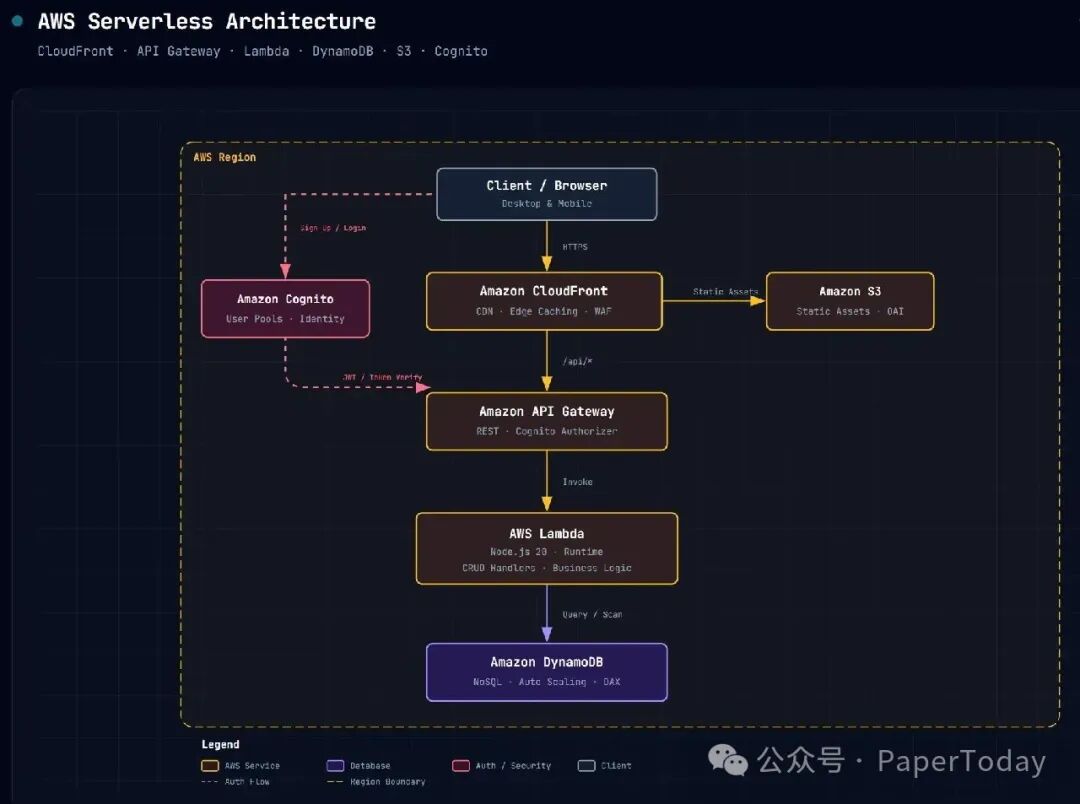
Task: Click the WeChat logo icon in watermark
Action: pos(728,760)
